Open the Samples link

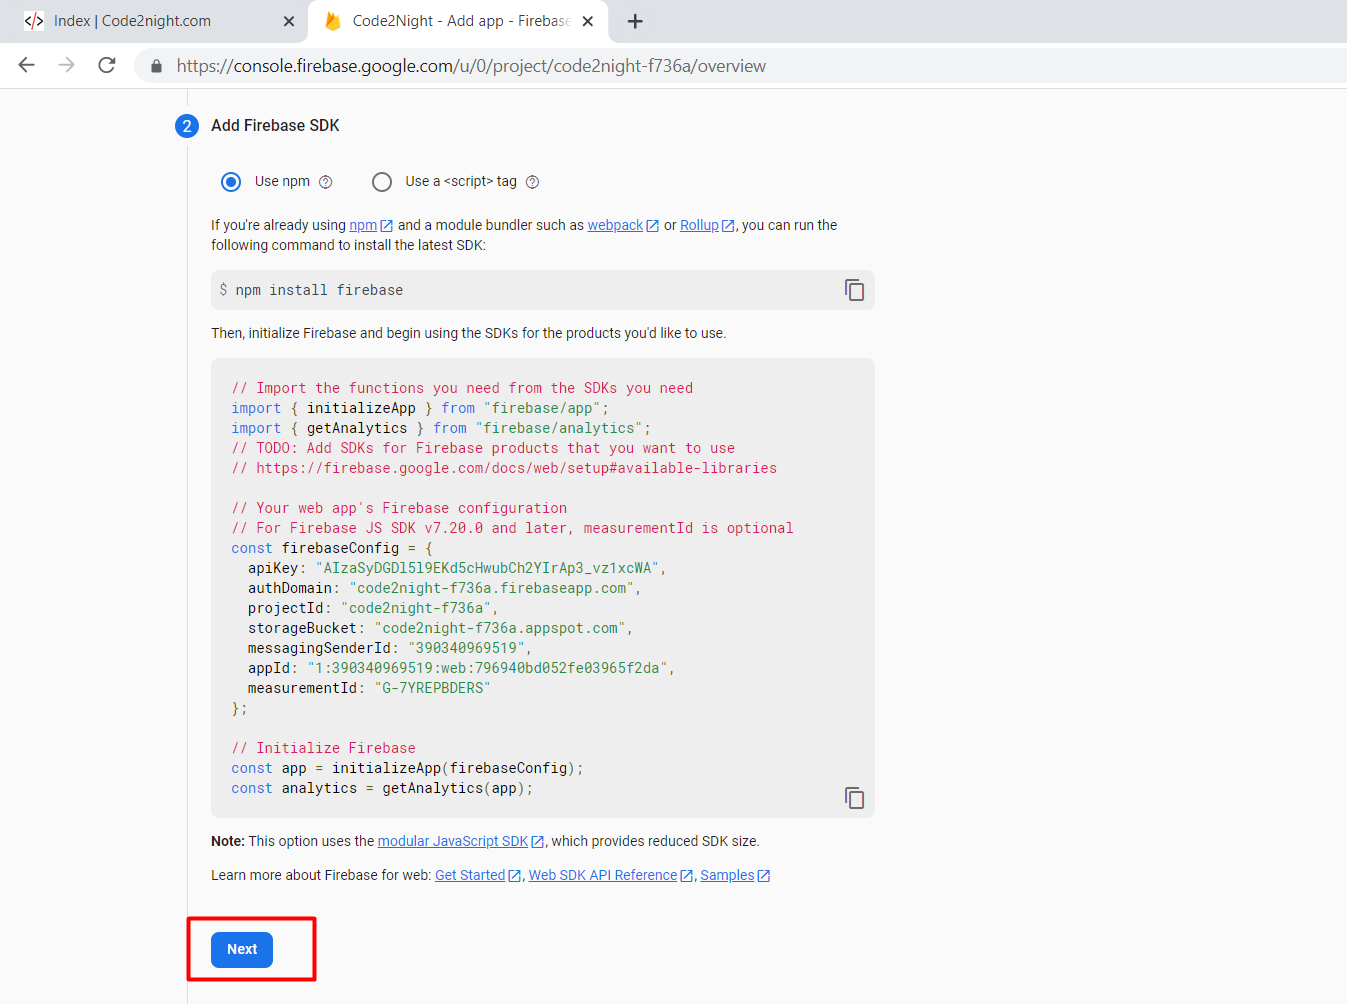(x=727, y=875)
